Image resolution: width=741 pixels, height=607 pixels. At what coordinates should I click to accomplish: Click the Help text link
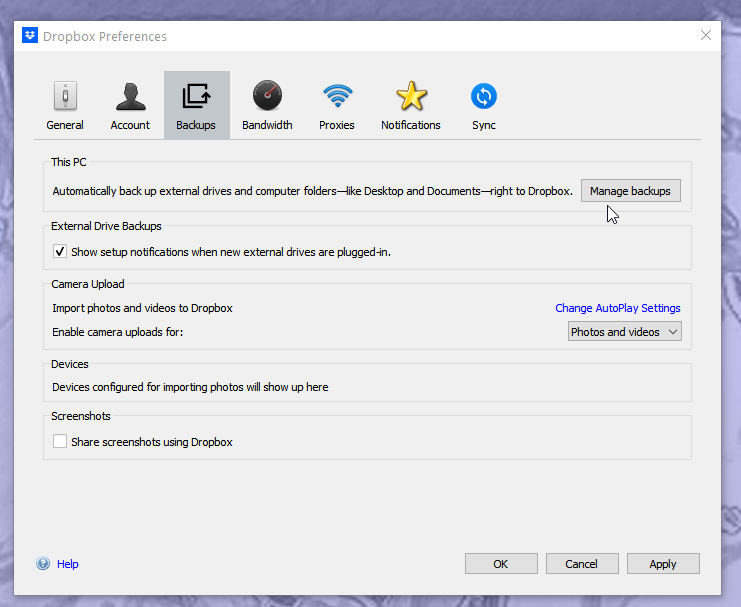pos(67,564)
